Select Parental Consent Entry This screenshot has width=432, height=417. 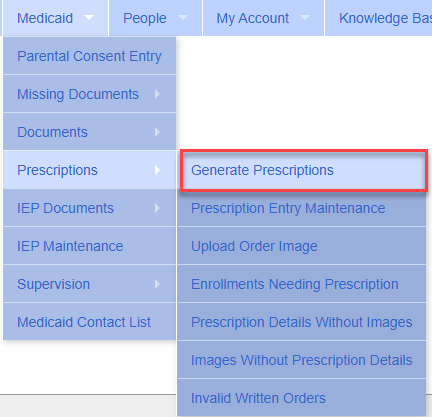click(x=89, y=56)
